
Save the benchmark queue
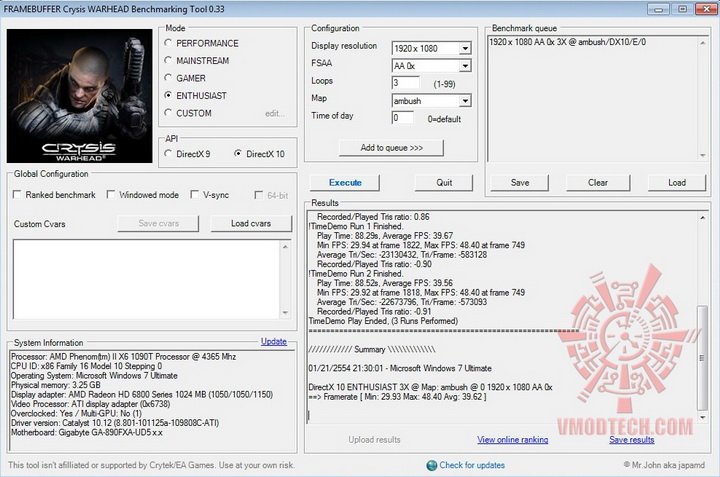tap(519, 183)
